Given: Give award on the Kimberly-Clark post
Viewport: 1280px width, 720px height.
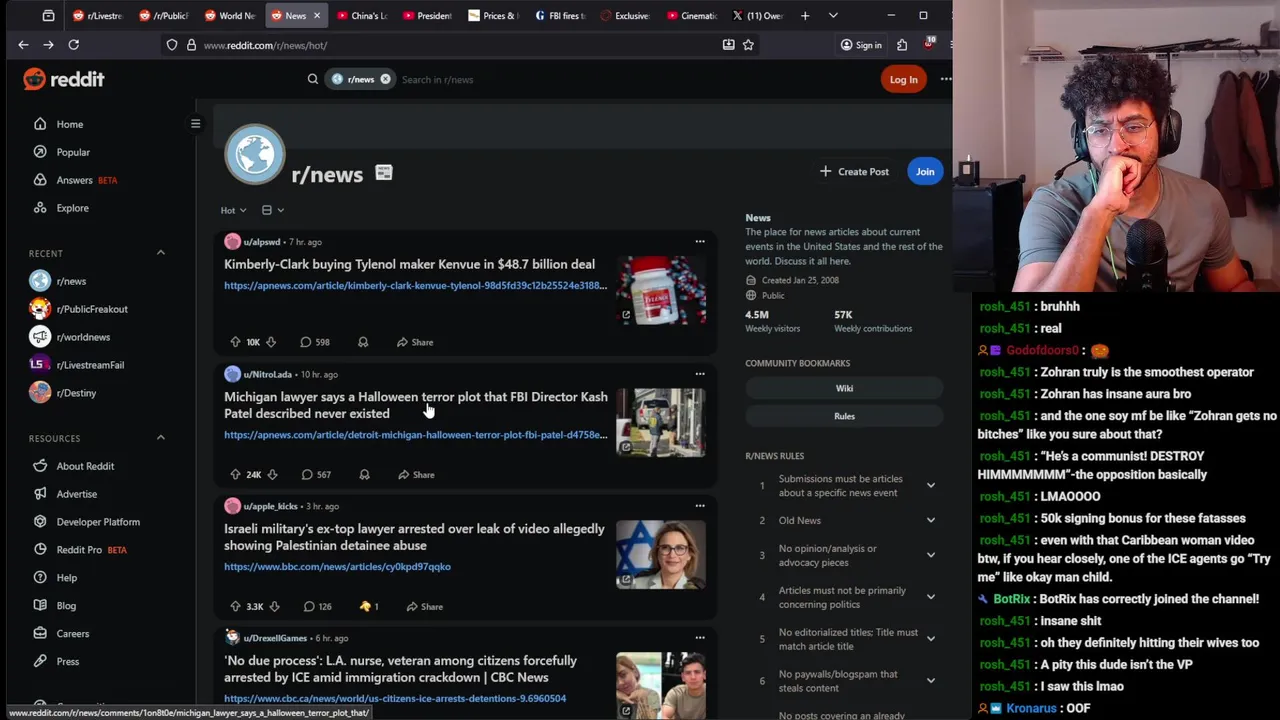Looking at the screenshot, I should pos(363,342).
